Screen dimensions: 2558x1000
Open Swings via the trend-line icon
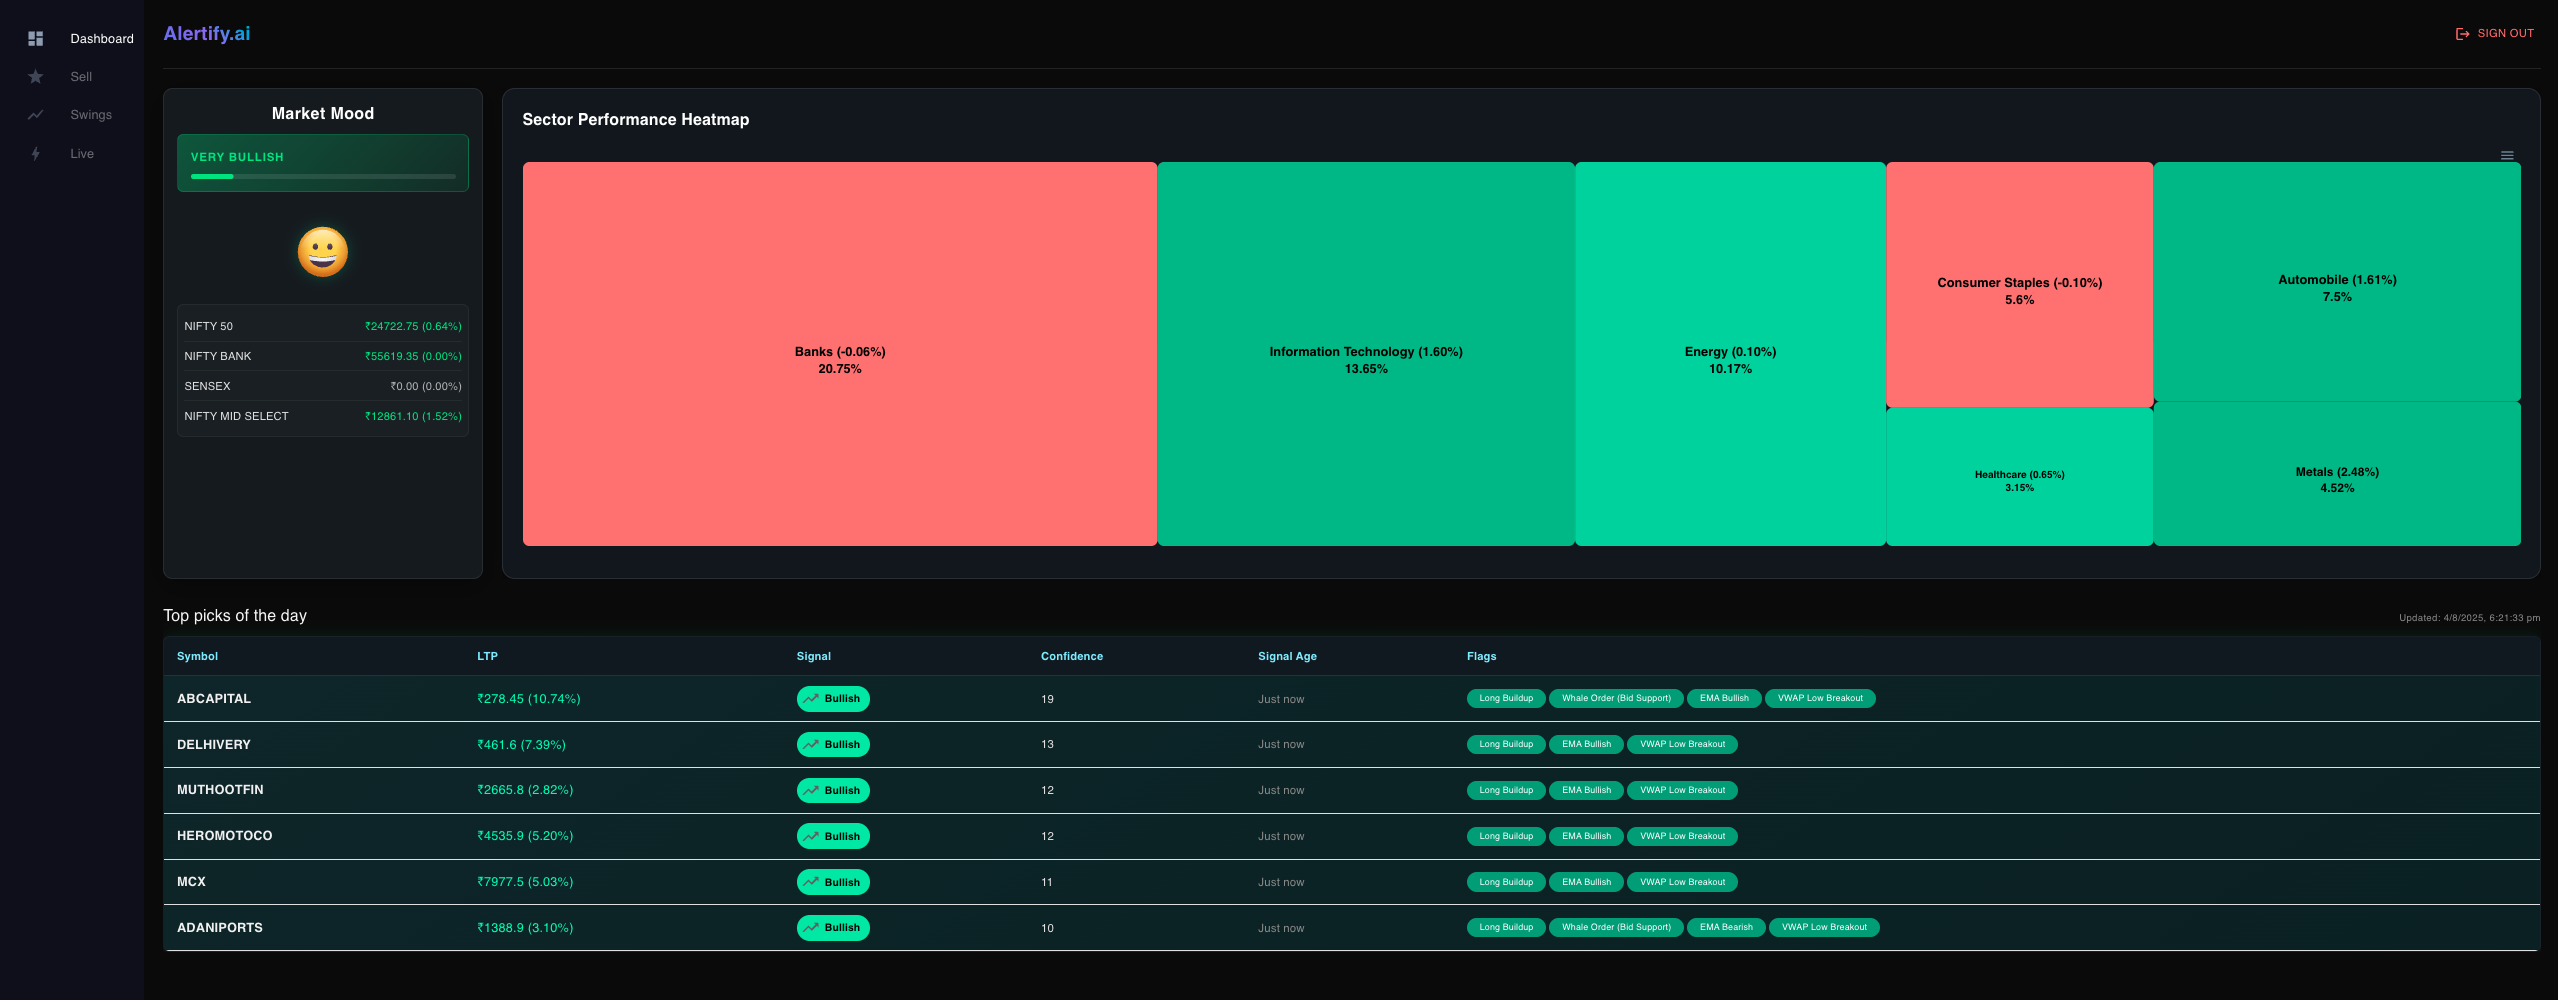(35, 115)
